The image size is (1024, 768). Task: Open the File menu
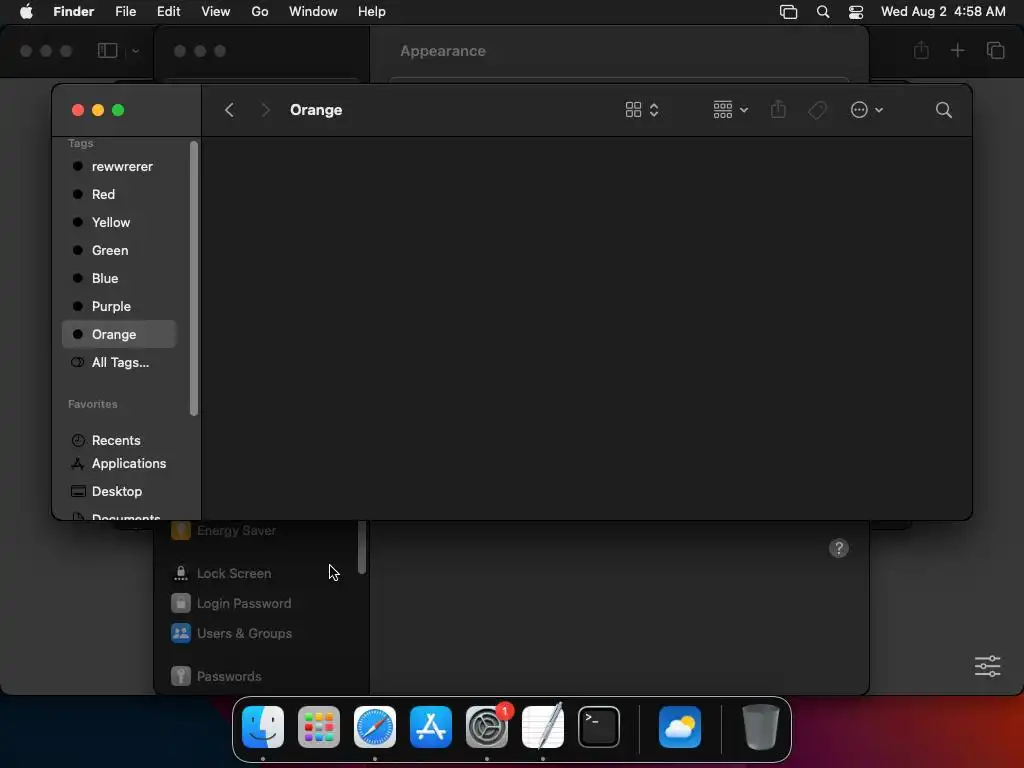(x=125, y=12)
